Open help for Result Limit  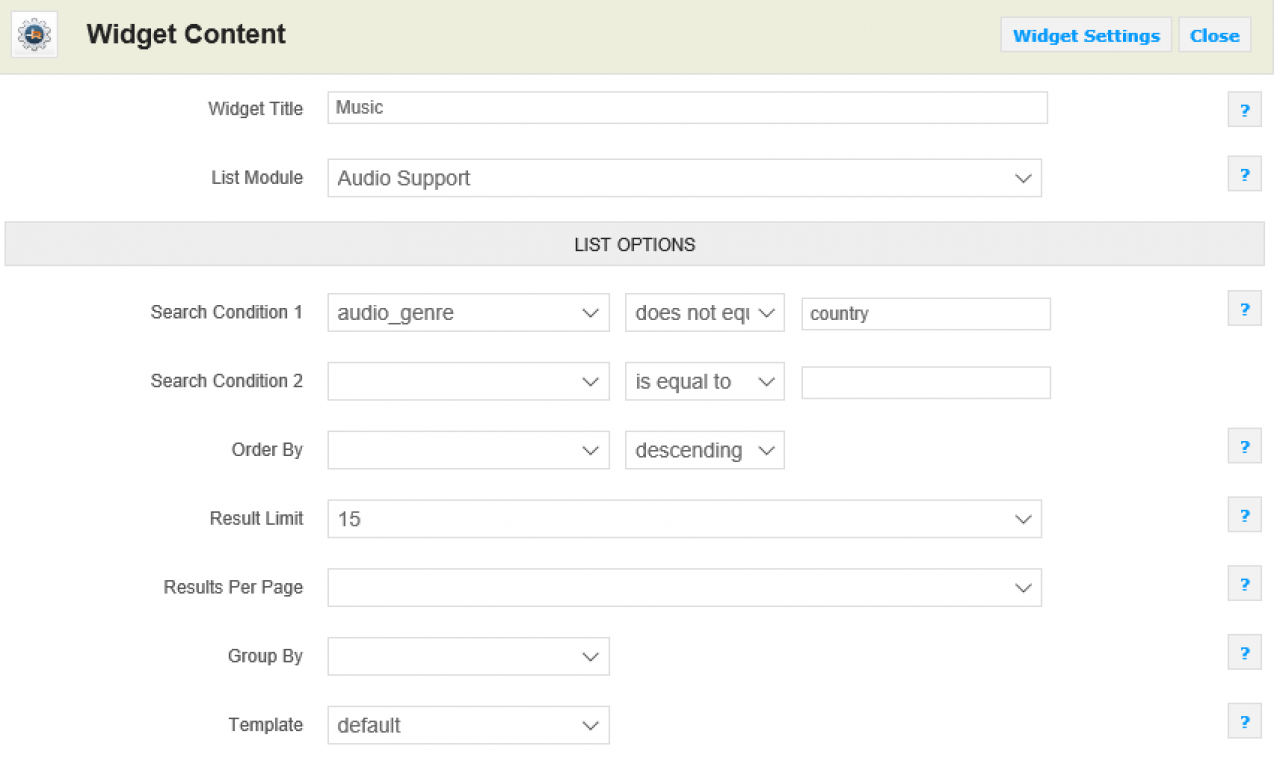(x=1244, y=516)
